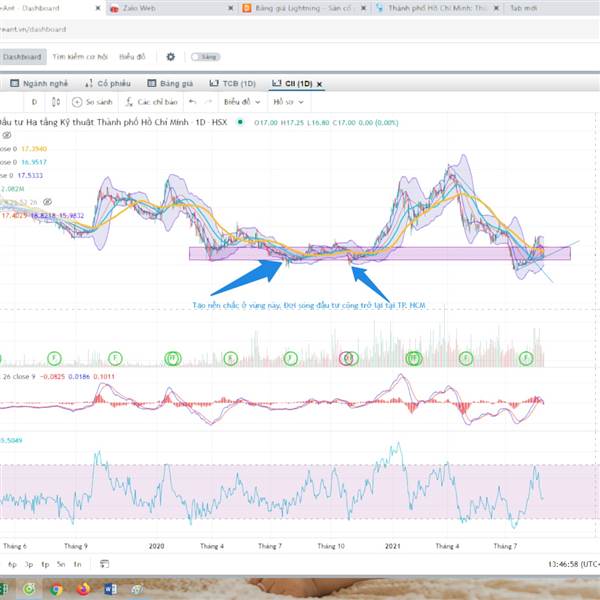
Task: Click the blue MA value 16.9517
Action: tap(34, 162)
